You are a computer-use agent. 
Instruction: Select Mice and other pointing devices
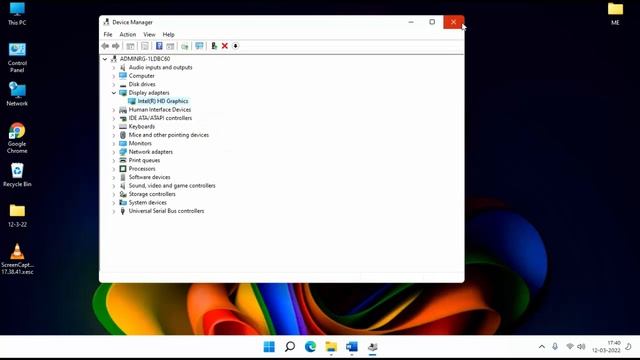[x=169, y=135]
